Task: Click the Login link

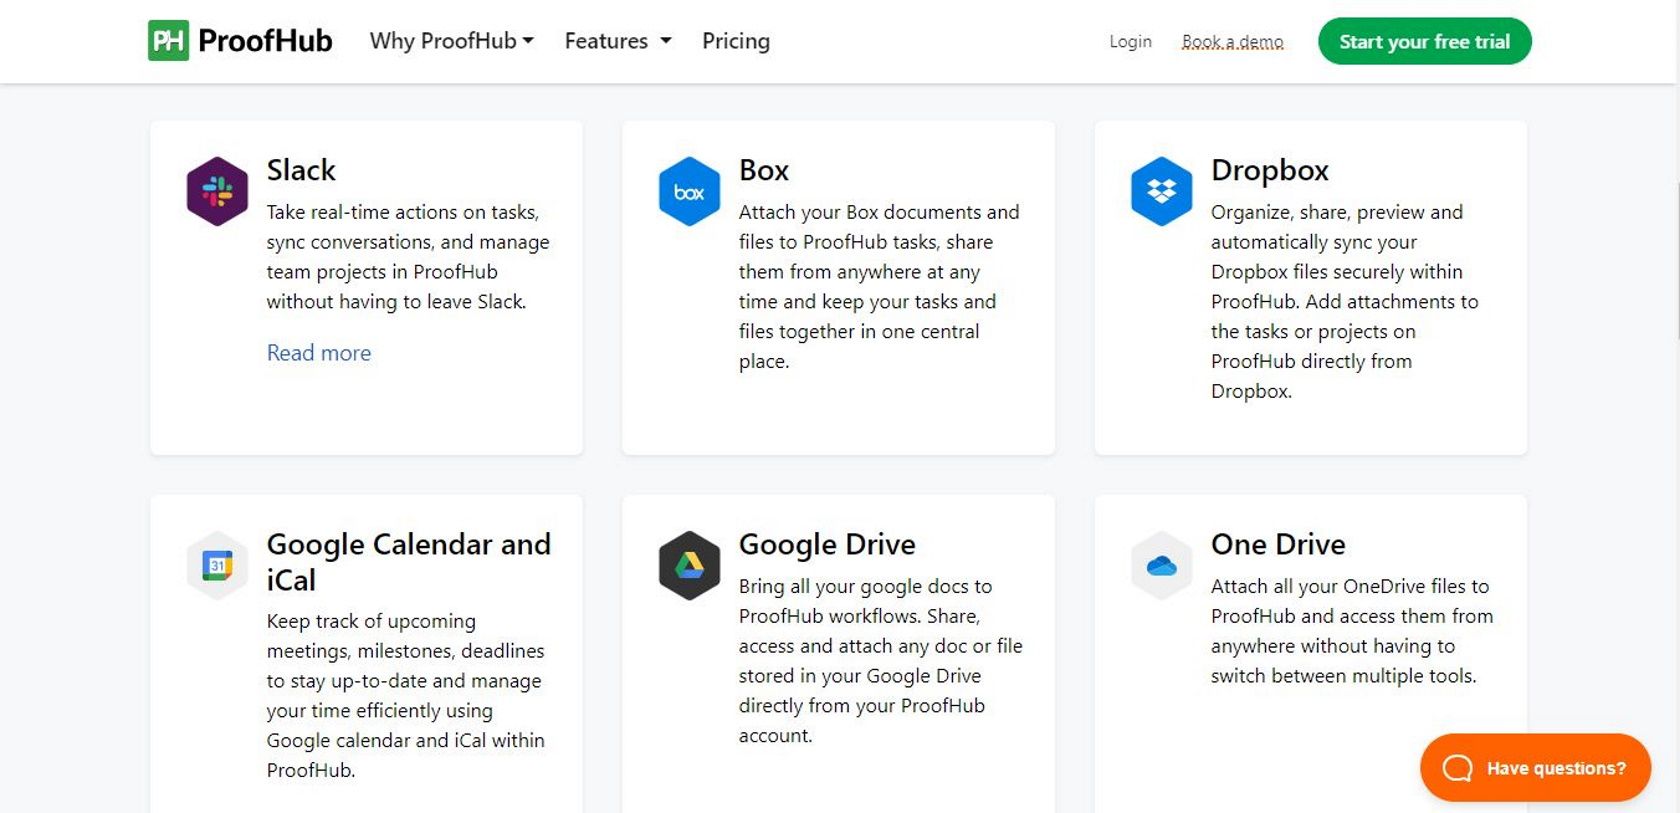Action: tap(1130, 42)
